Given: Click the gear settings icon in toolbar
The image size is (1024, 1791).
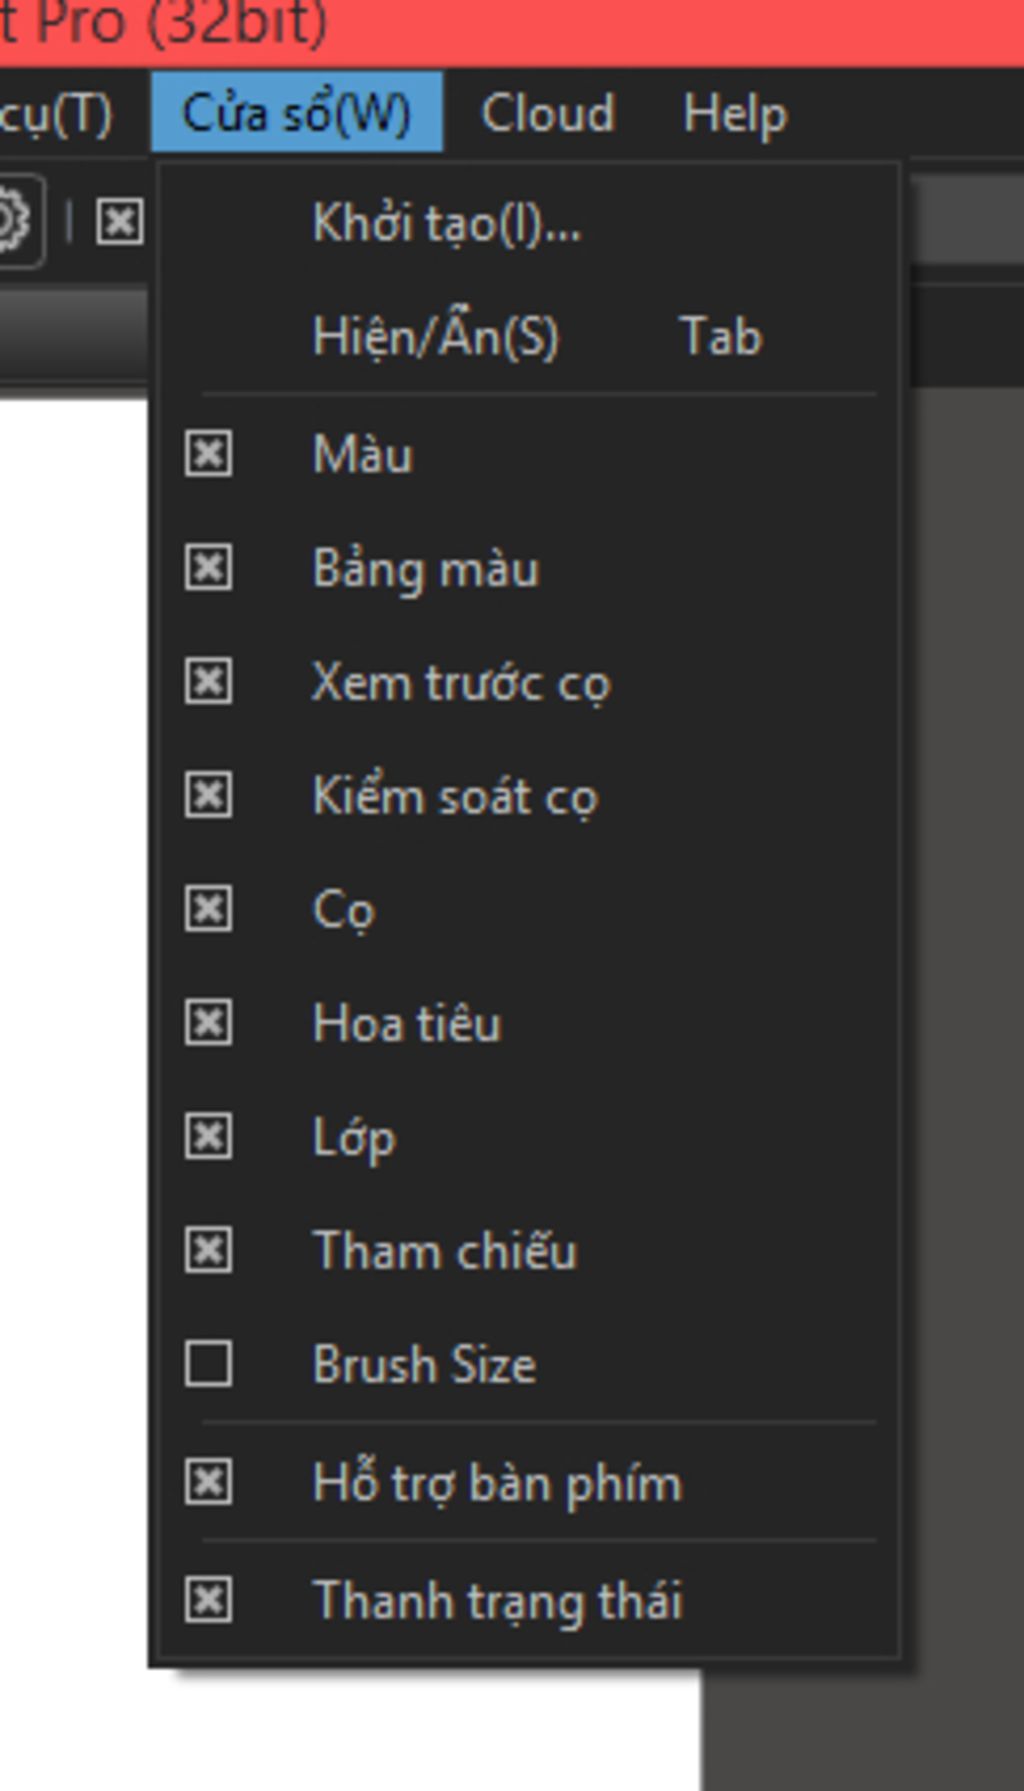Looking at the screenshot, I should pos(12,221).
